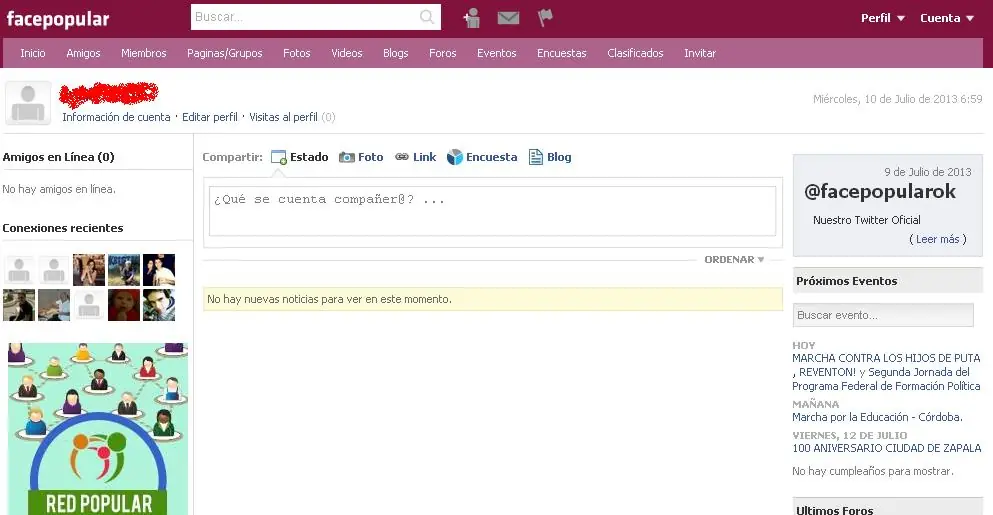Click 'No hay nuevas noticias' notice
The width and height of the screenshot is (993, 515).
point(493,299)
